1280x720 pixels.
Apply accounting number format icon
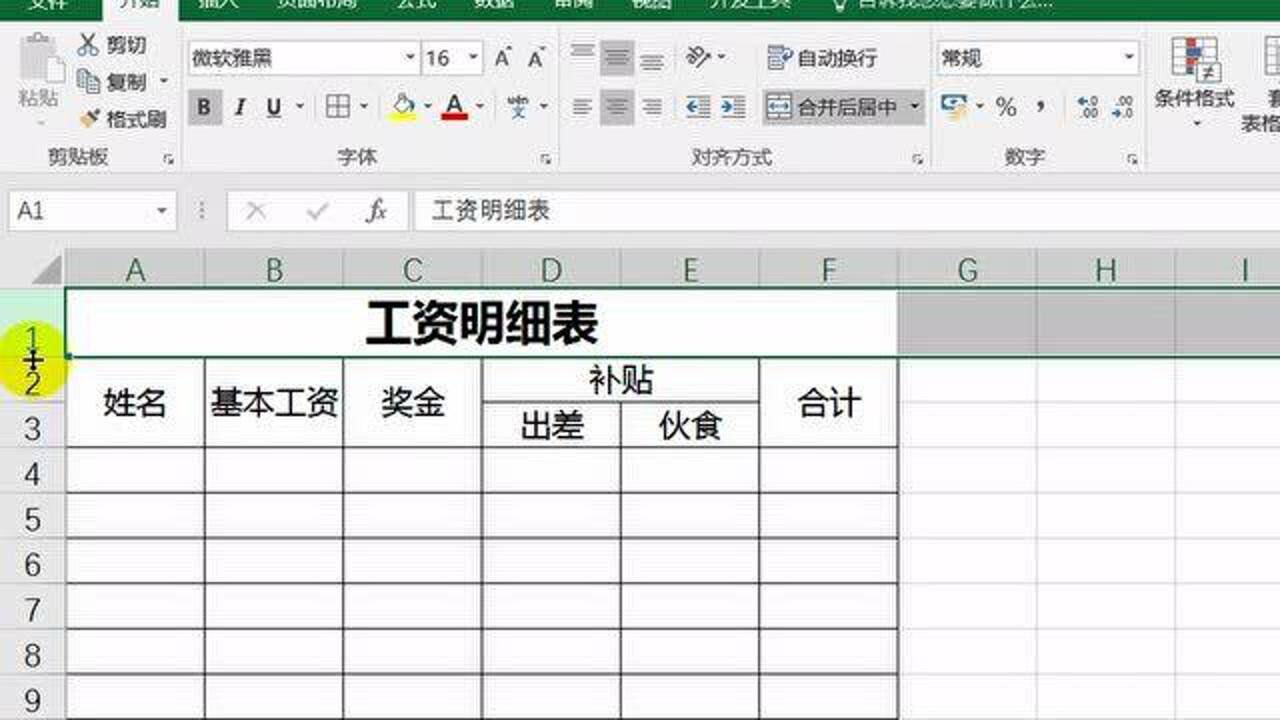coord(954,106)
